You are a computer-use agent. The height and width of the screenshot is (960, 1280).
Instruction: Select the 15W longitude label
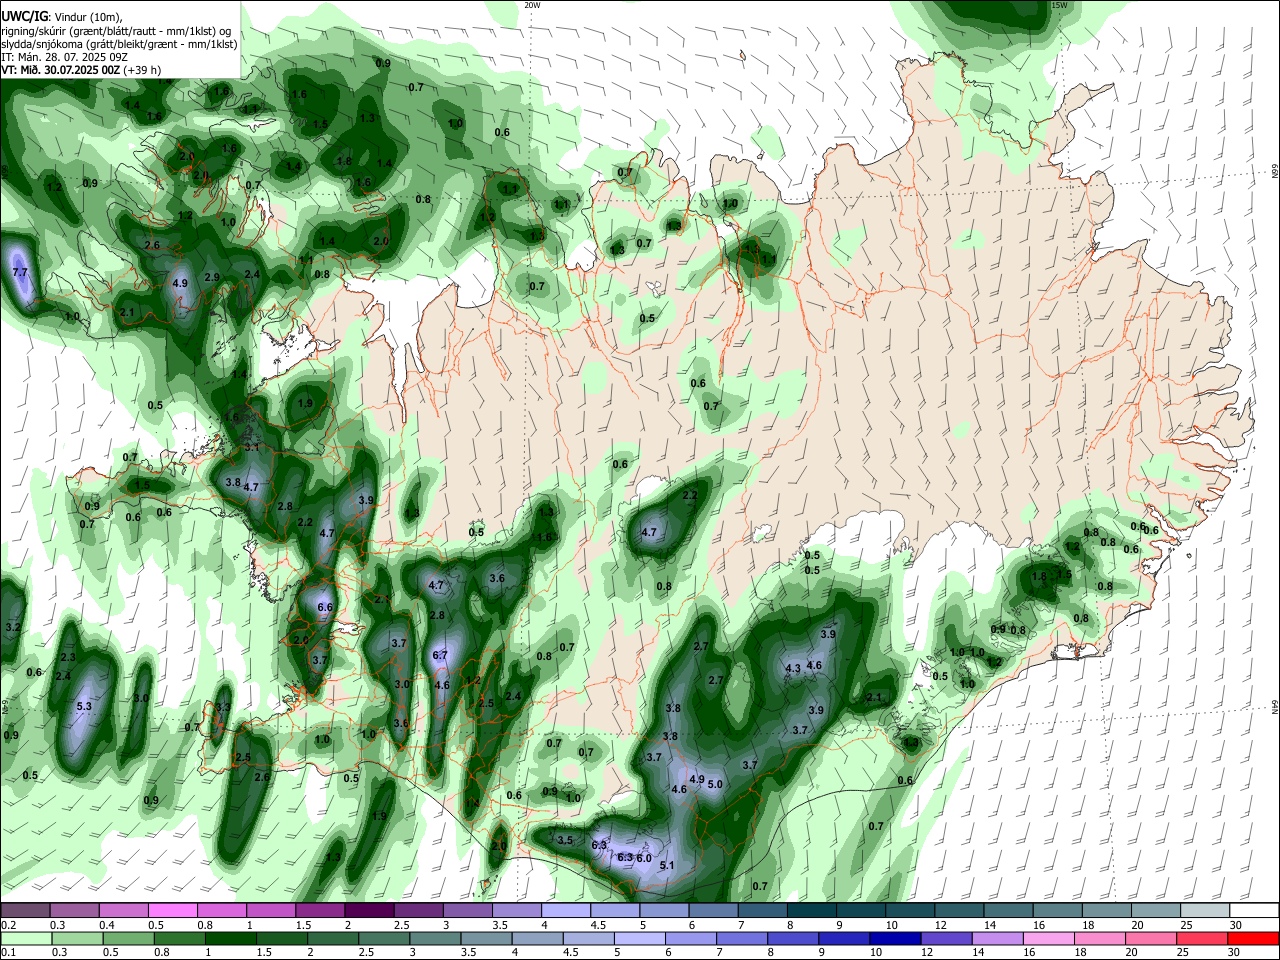1060,5
